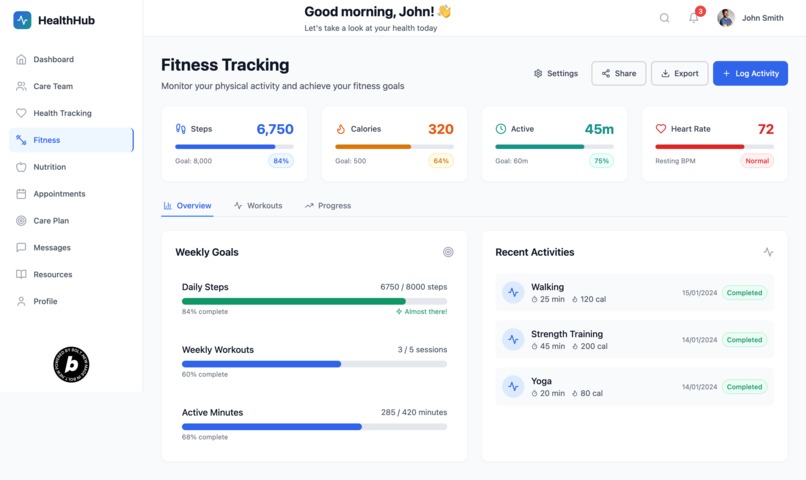This screenshot has width=806, height=480.
Task: Click the Care Team people icon
Action: [21, 86]
